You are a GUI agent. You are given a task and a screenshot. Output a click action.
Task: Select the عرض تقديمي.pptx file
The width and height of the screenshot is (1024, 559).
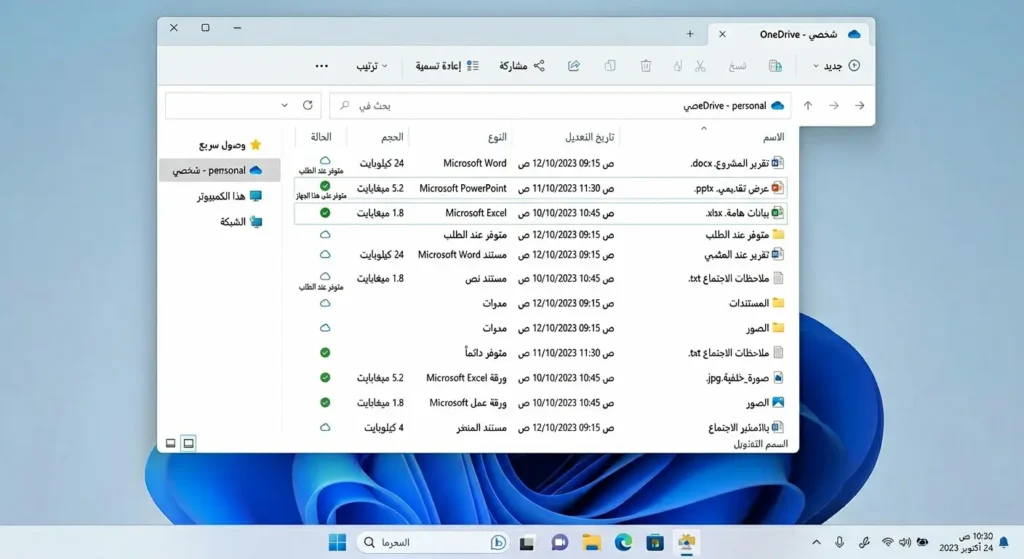(540, 188)
